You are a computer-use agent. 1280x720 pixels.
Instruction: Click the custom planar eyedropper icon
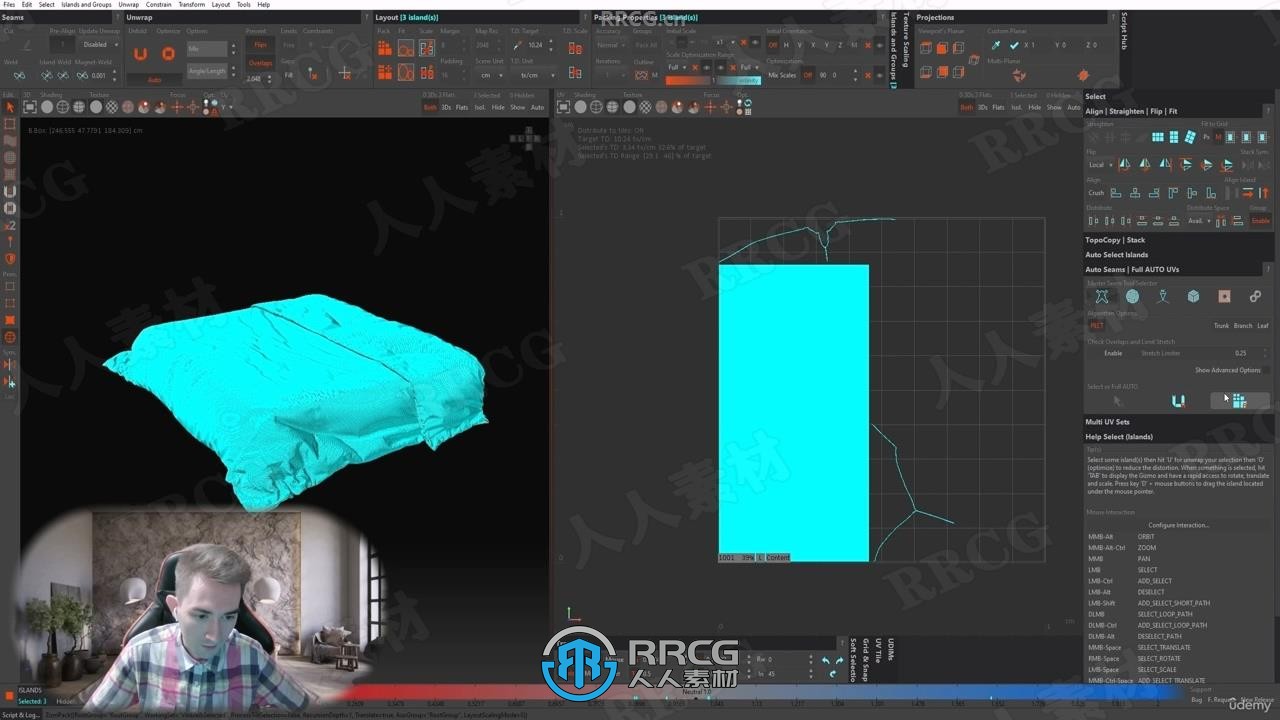coord(995,45)
